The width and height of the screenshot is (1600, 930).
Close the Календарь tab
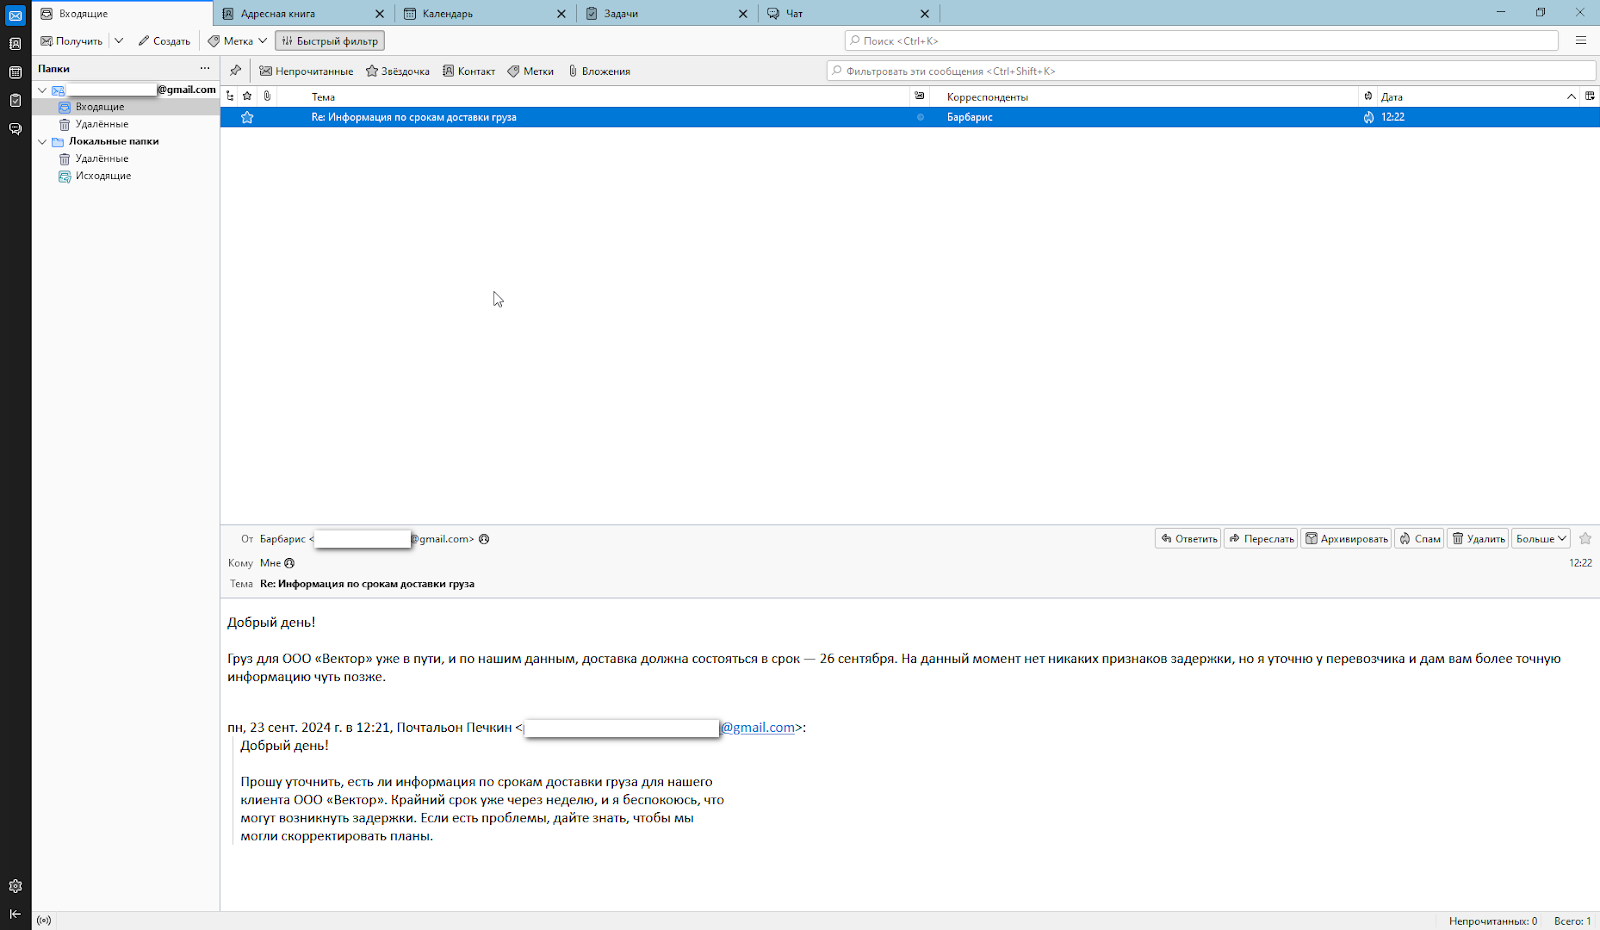[561, 14]
